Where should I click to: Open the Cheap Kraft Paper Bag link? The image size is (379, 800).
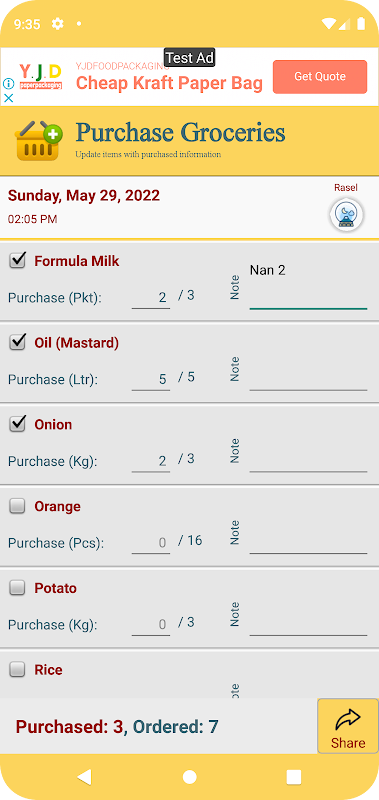[169, 83]
